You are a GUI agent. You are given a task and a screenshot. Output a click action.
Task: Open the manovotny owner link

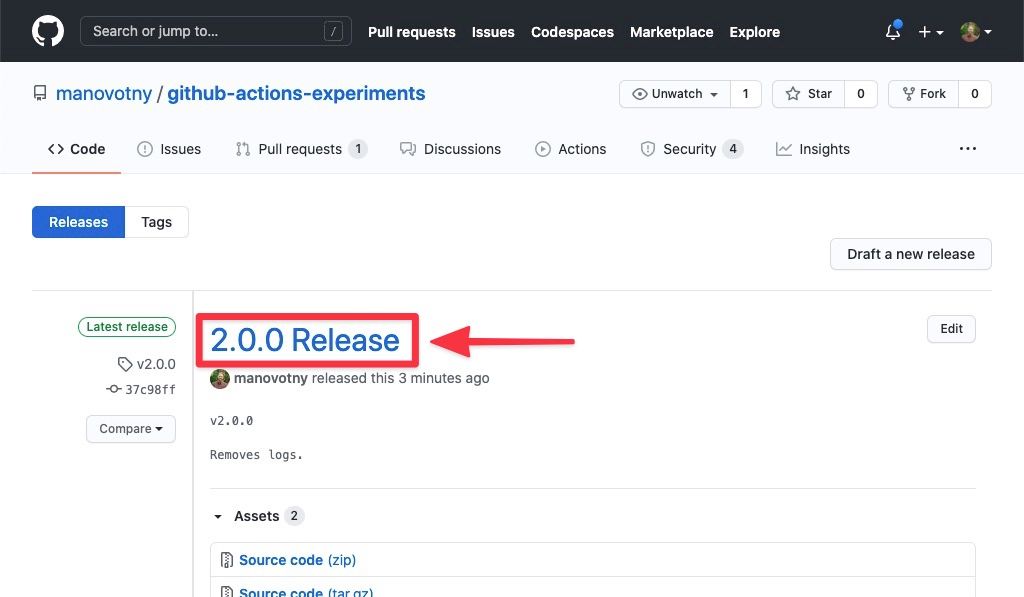104,93
